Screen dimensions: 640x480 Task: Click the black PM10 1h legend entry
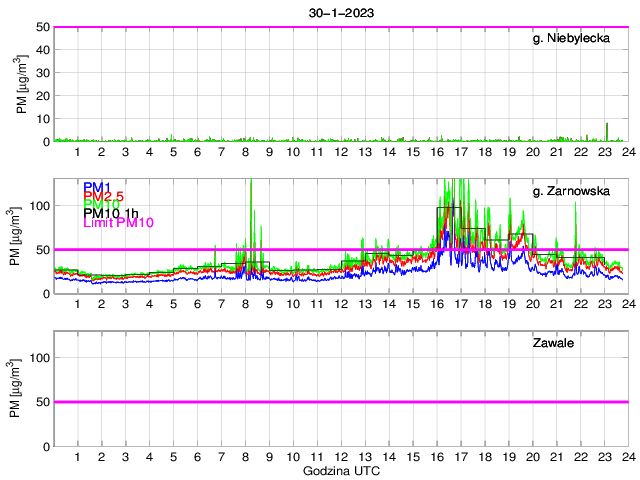112,213
